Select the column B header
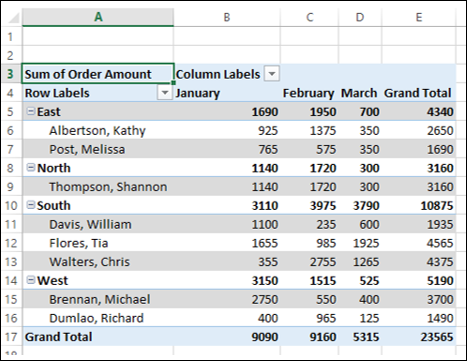467x361 pixels. pos(227,17)
